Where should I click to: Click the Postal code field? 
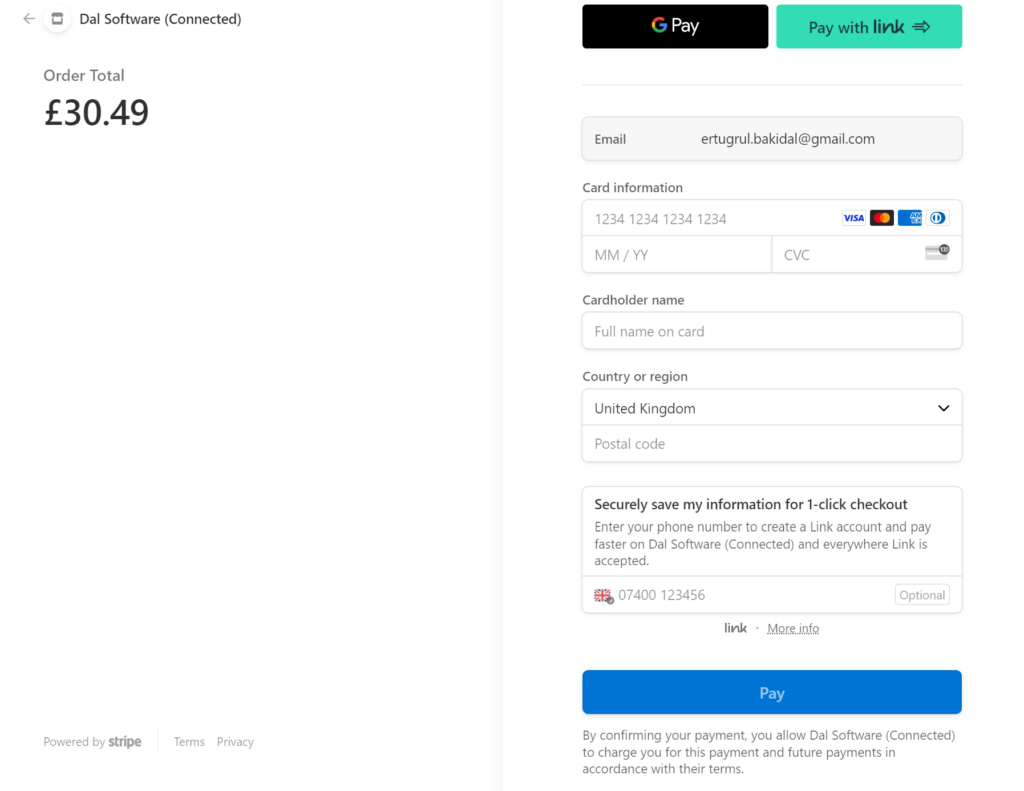(771, 444)
